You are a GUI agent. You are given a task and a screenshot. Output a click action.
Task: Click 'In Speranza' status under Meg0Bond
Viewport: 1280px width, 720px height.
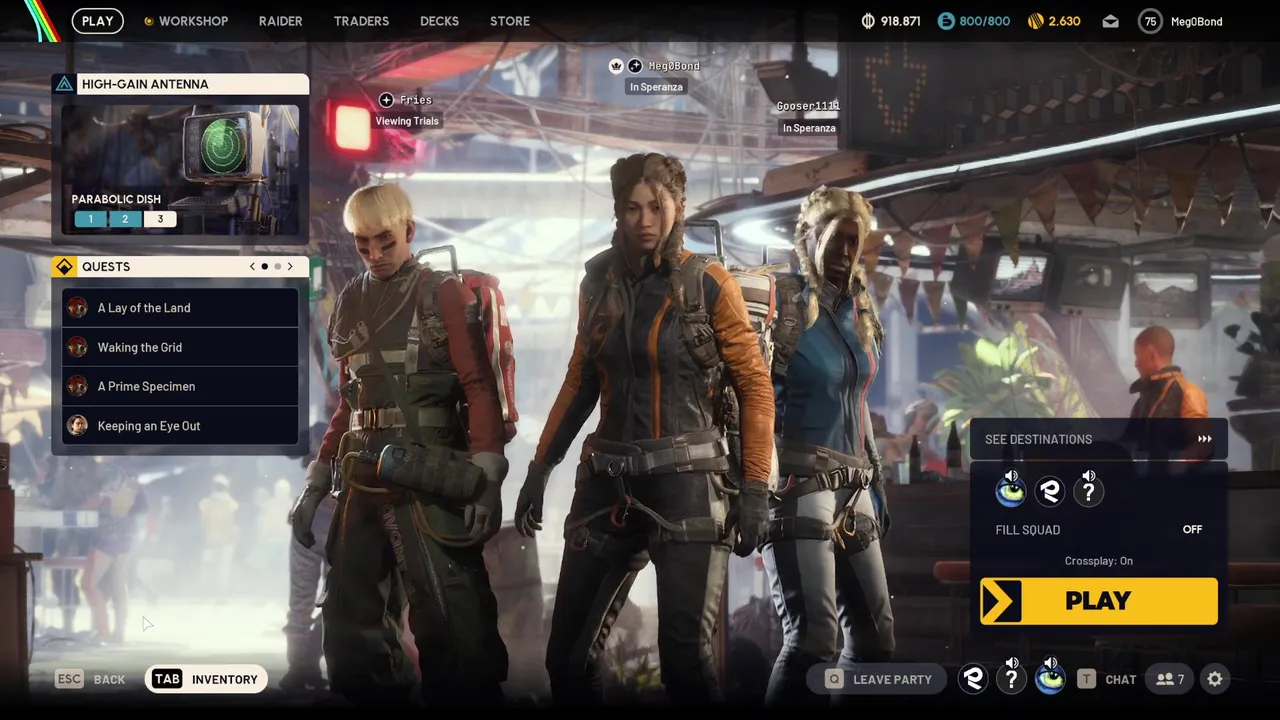coord(656,87)
